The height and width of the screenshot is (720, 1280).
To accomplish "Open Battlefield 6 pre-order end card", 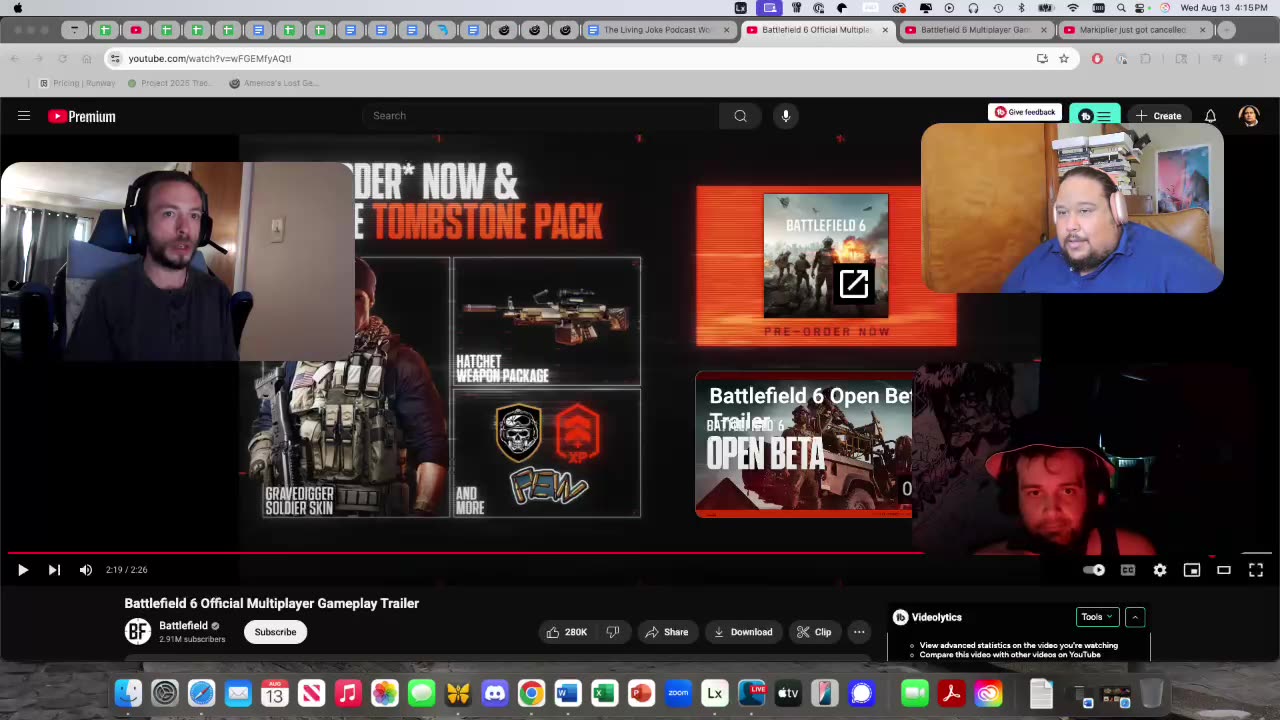I will [x=826, y=266].
